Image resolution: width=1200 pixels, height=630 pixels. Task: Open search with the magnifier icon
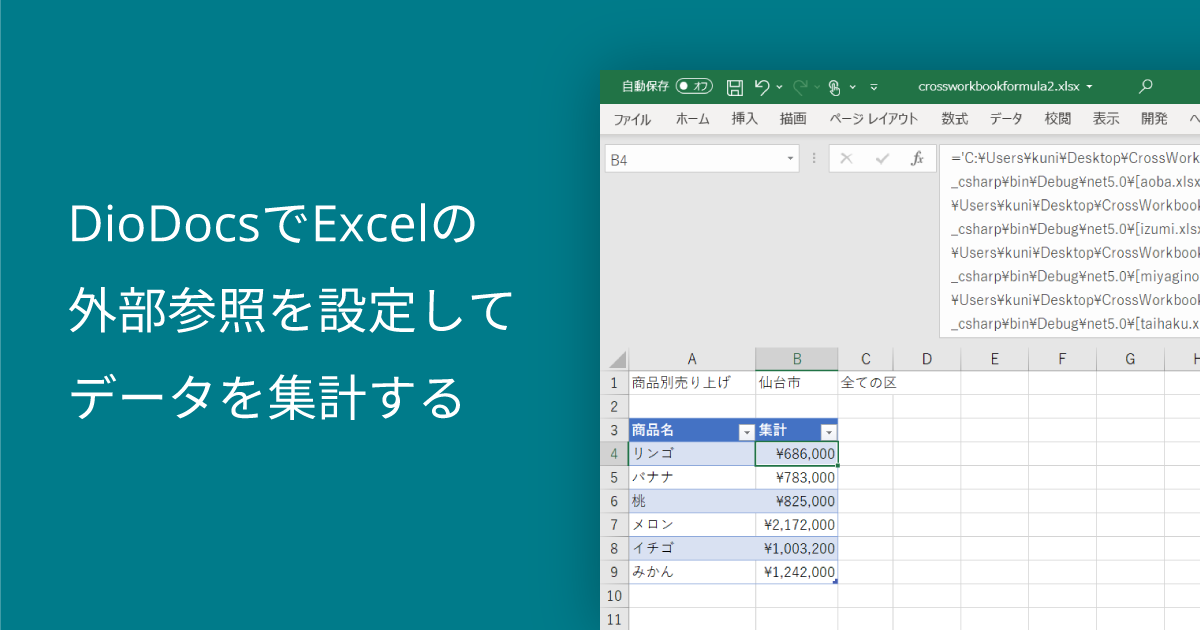click(x=1147, y=85)
